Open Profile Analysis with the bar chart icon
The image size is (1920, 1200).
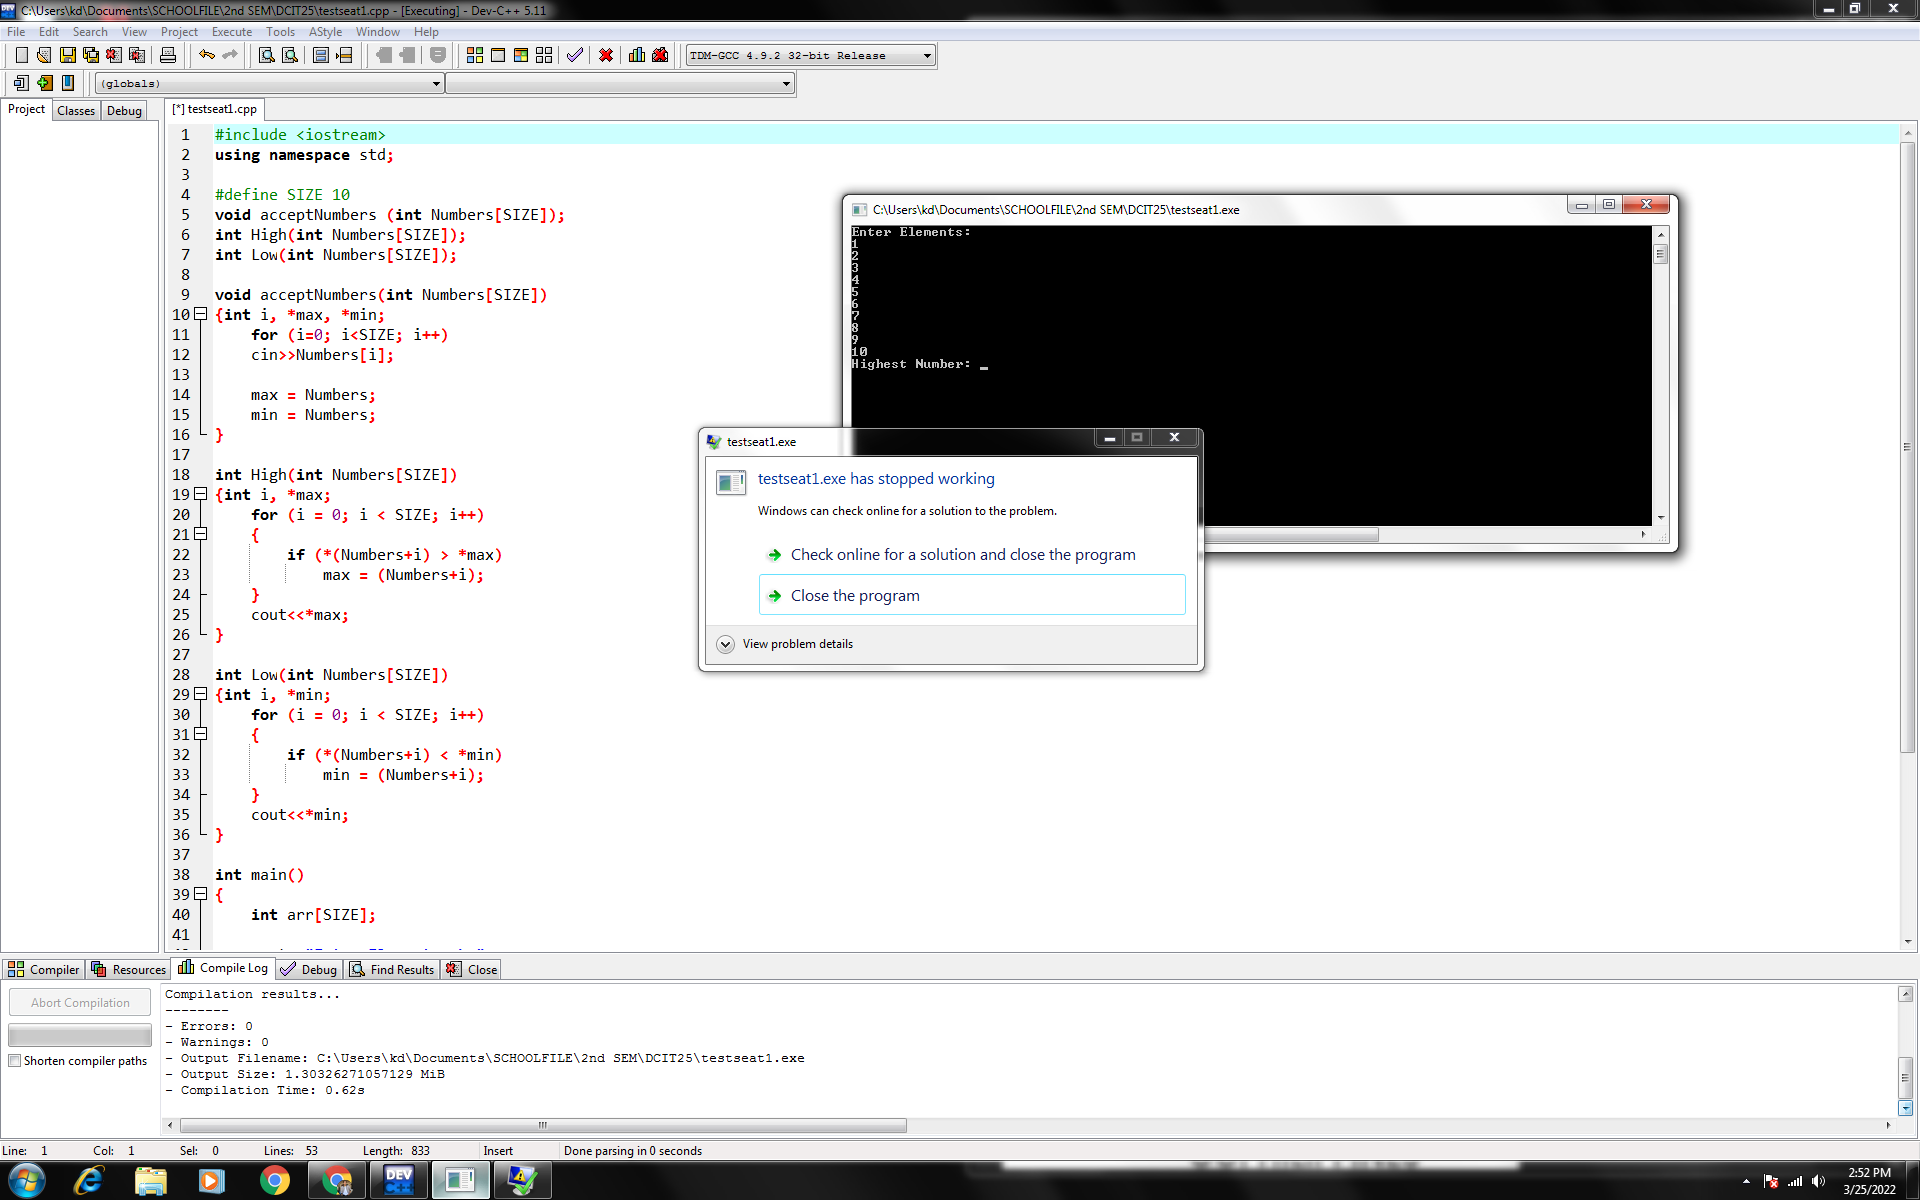tap(637, 55)
